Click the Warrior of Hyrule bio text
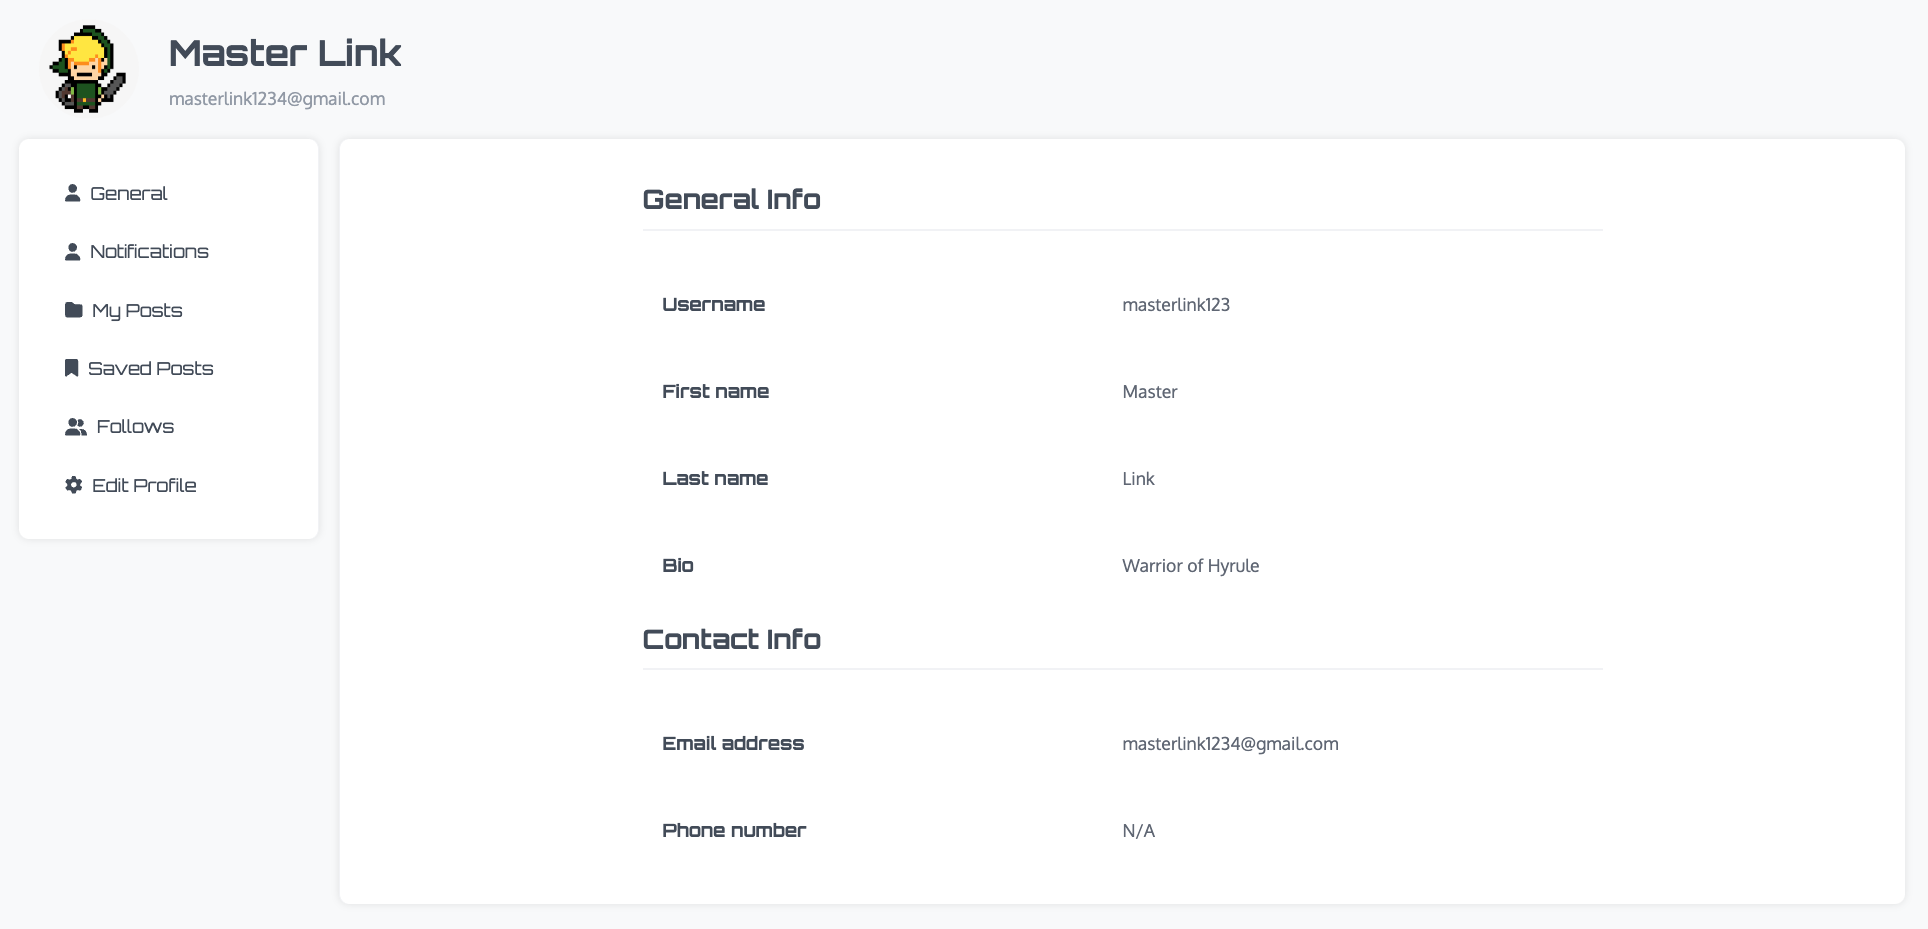The height and width of the screenshot is (929, 1928). coord(1190,566)
